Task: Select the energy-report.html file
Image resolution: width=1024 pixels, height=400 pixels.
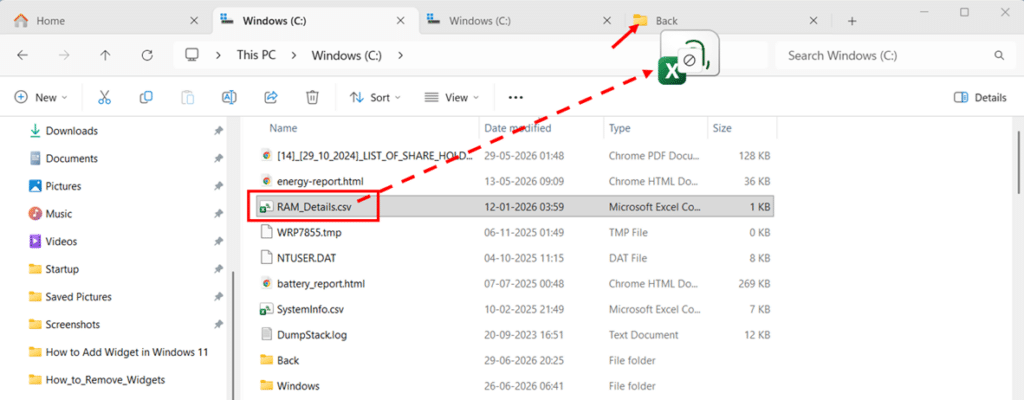Action: click(515, 180)
